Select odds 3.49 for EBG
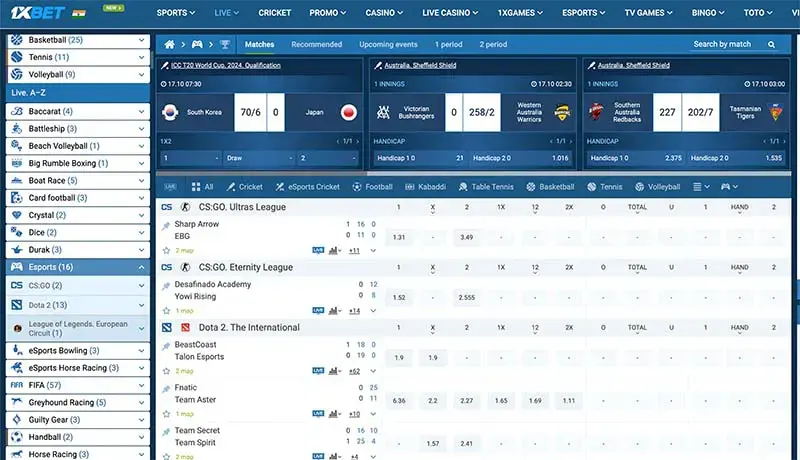 [466, 237]
